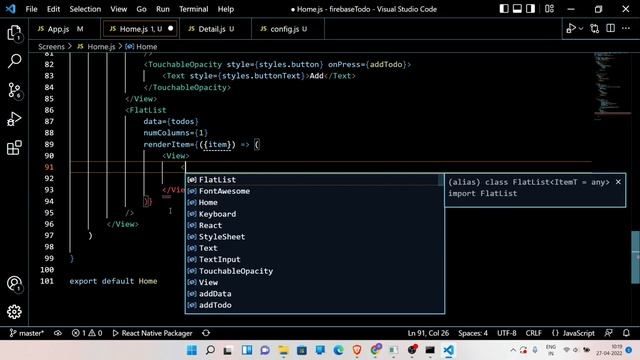Open the Manage gear menu

click(14, 312)
